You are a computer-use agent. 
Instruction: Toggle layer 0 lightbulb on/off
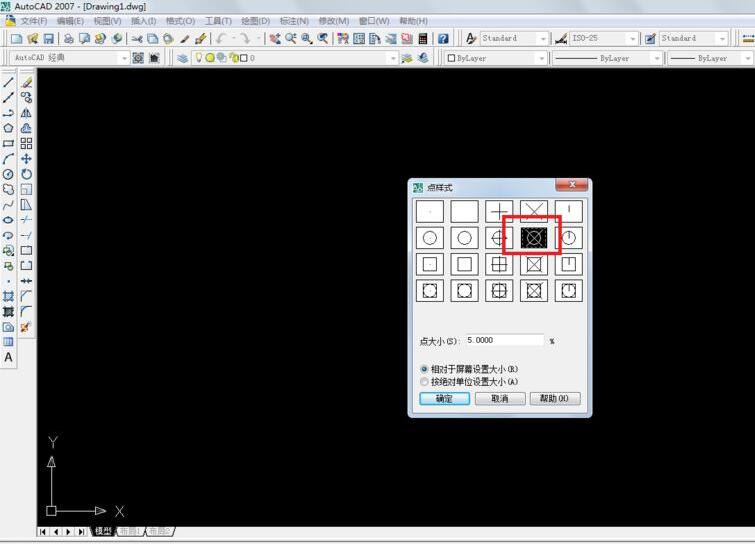(198, 58)
